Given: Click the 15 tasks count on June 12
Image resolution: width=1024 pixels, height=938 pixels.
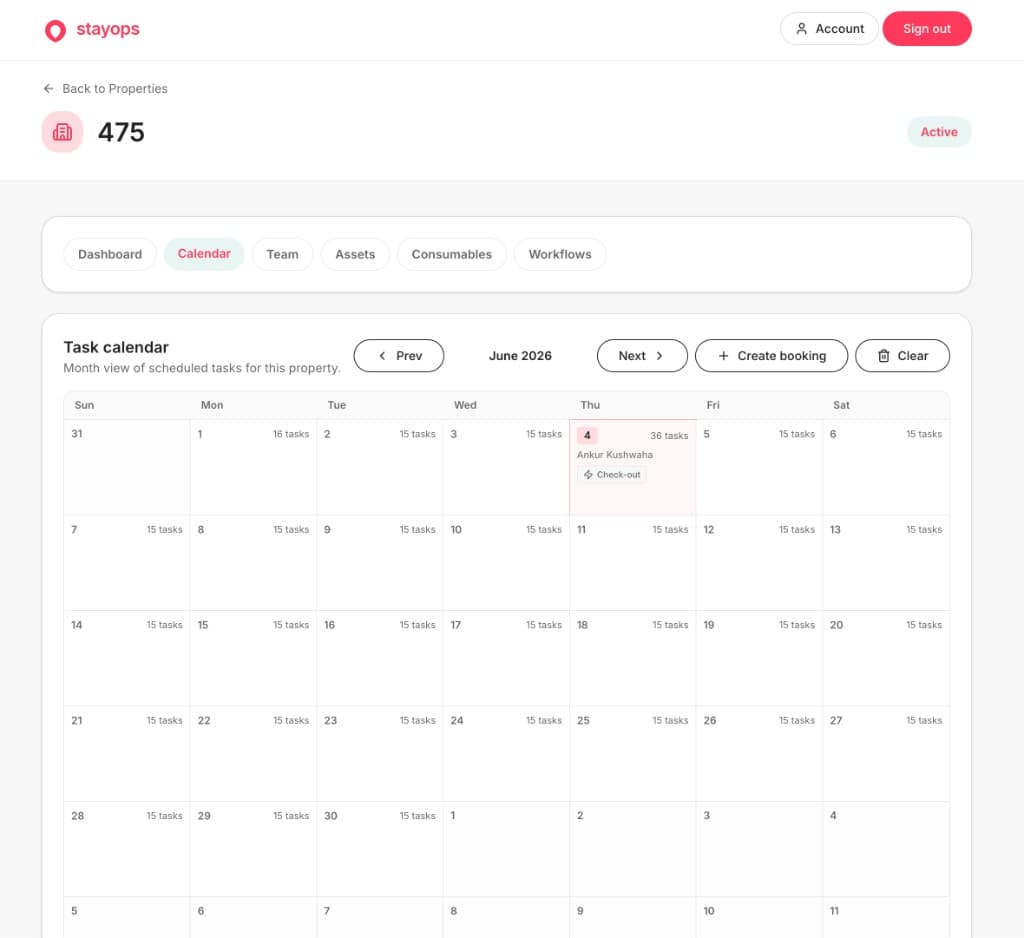Looking at the screenshot, I should tap(797, 529).
